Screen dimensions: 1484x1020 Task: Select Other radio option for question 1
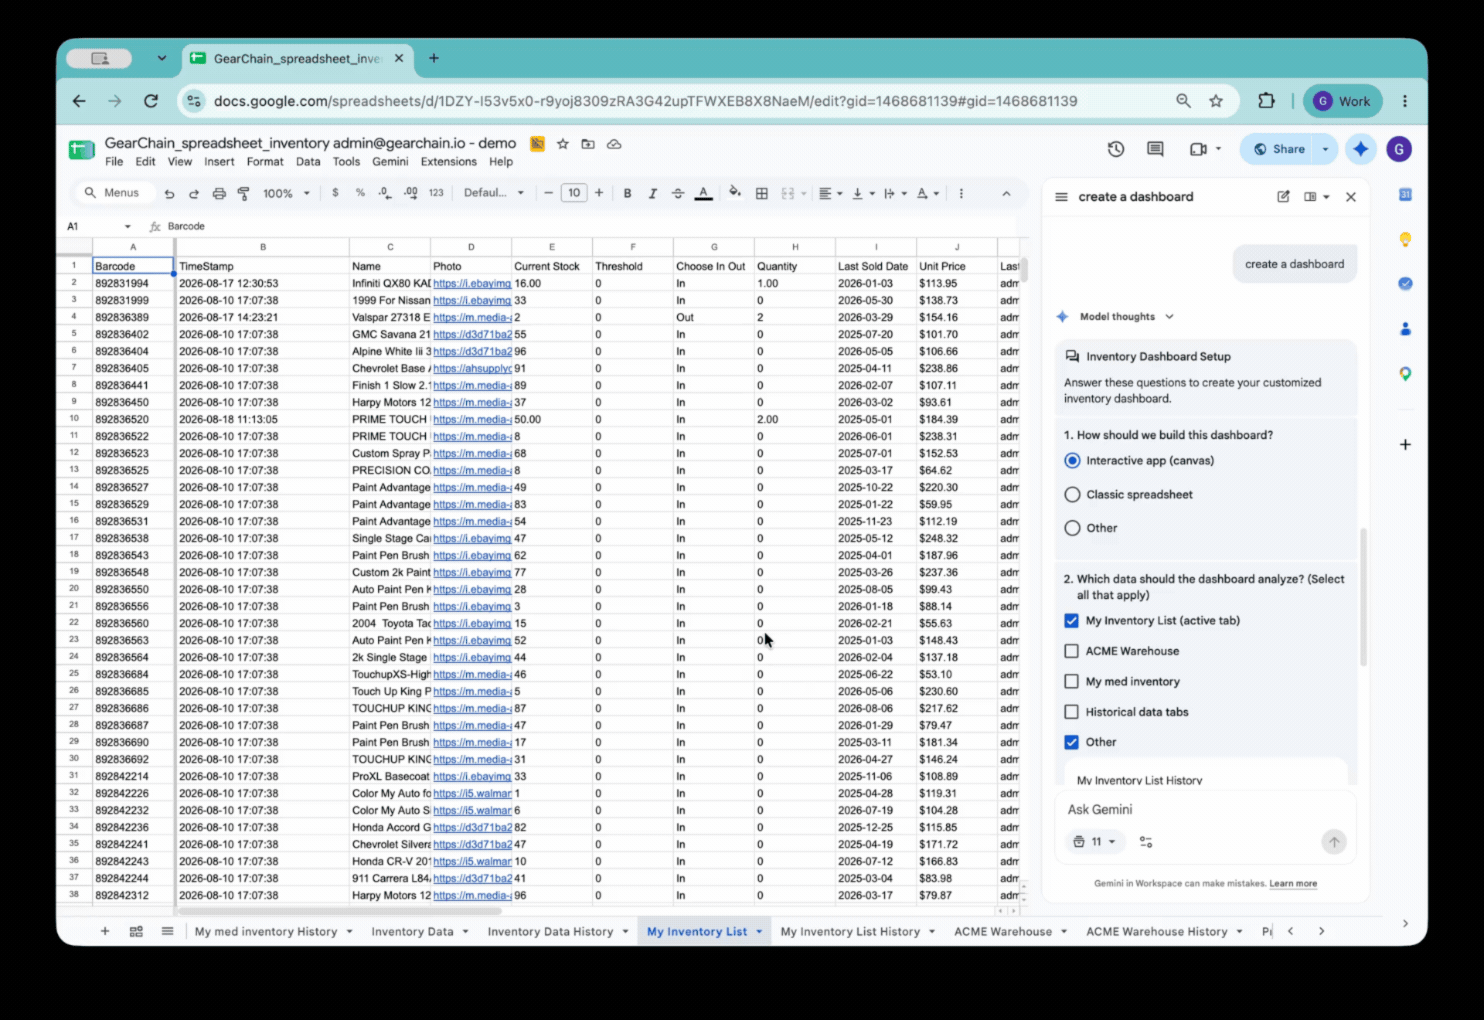(1072, 528)
